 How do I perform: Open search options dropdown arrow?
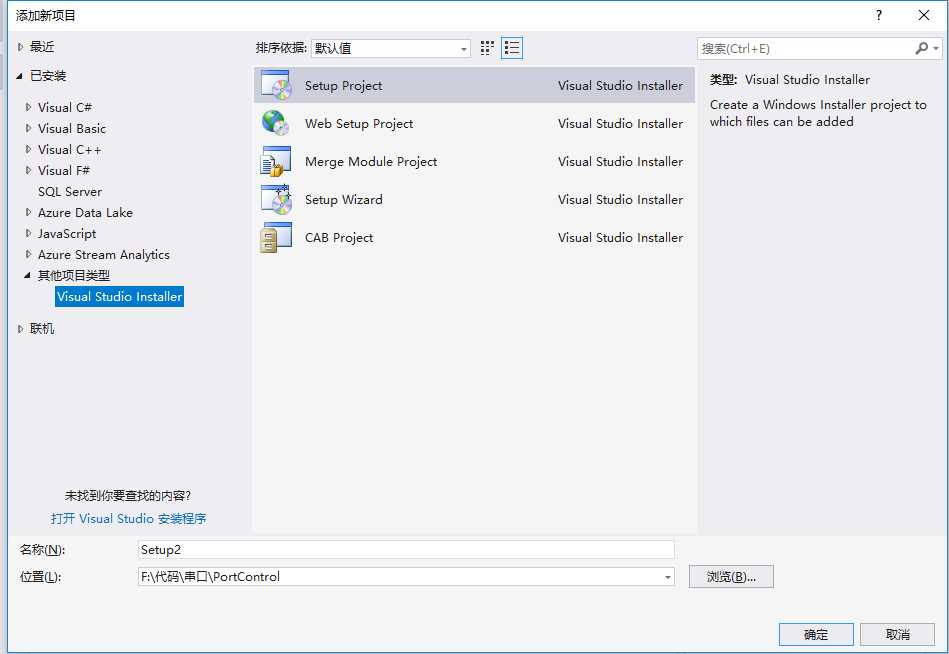click(x=936, y=48)
